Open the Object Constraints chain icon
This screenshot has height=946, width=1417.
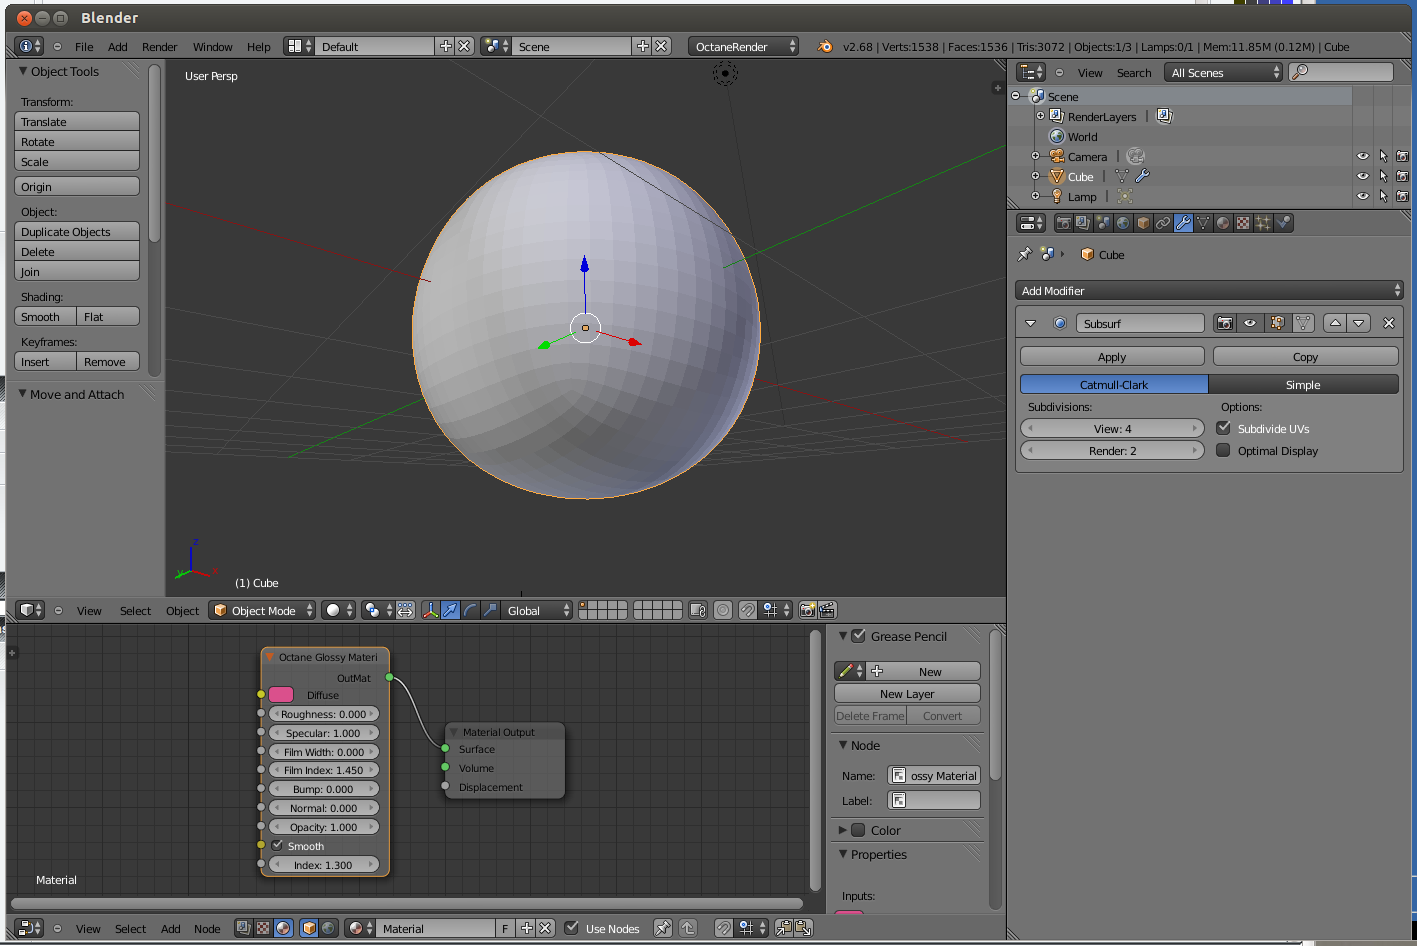pos(1163,223)
